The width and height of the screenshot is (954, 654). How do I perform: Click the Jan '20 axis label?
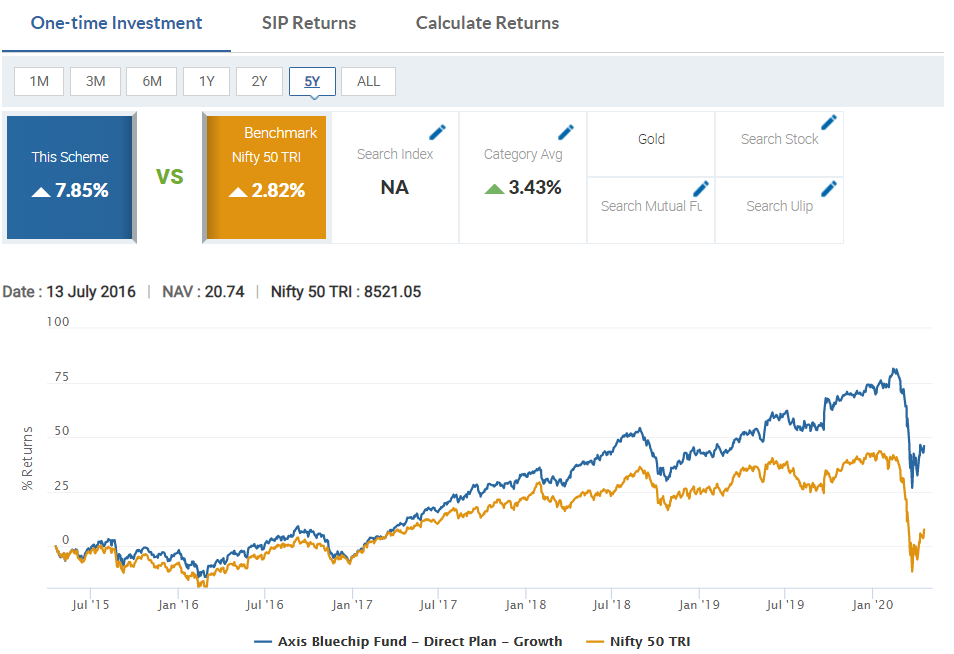point(872,605)
